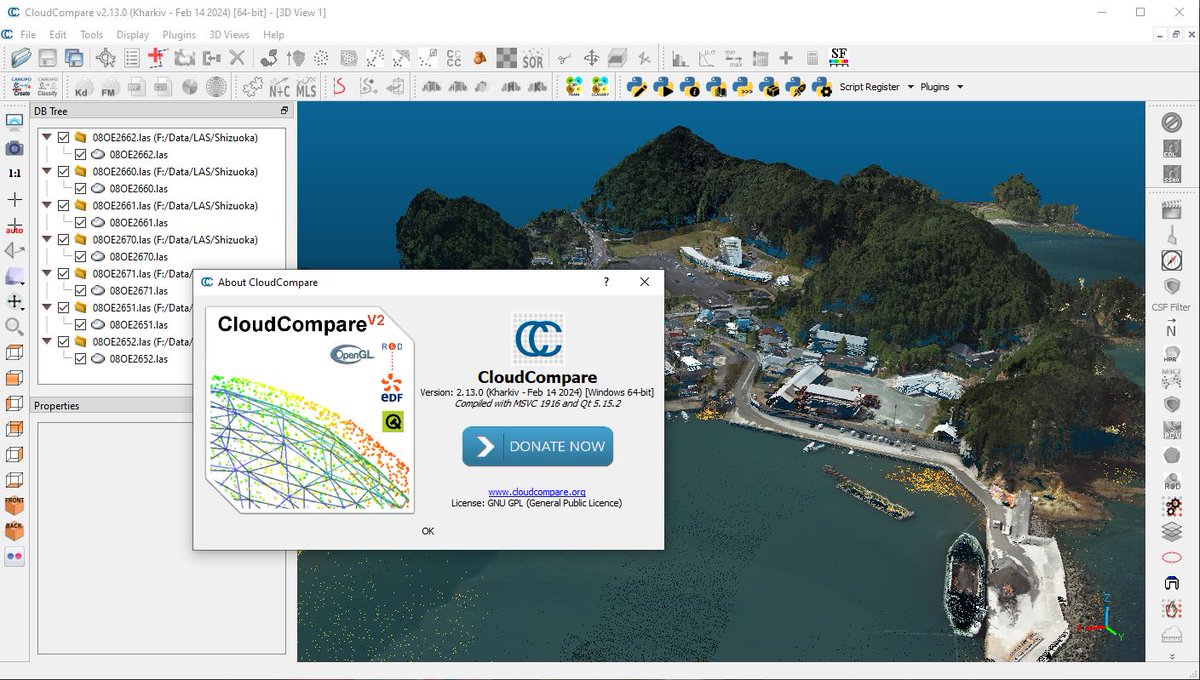1200x680 pixels.
Task: Collapse the 08OE2662.las folder tree node
Action: click(47, 137)
